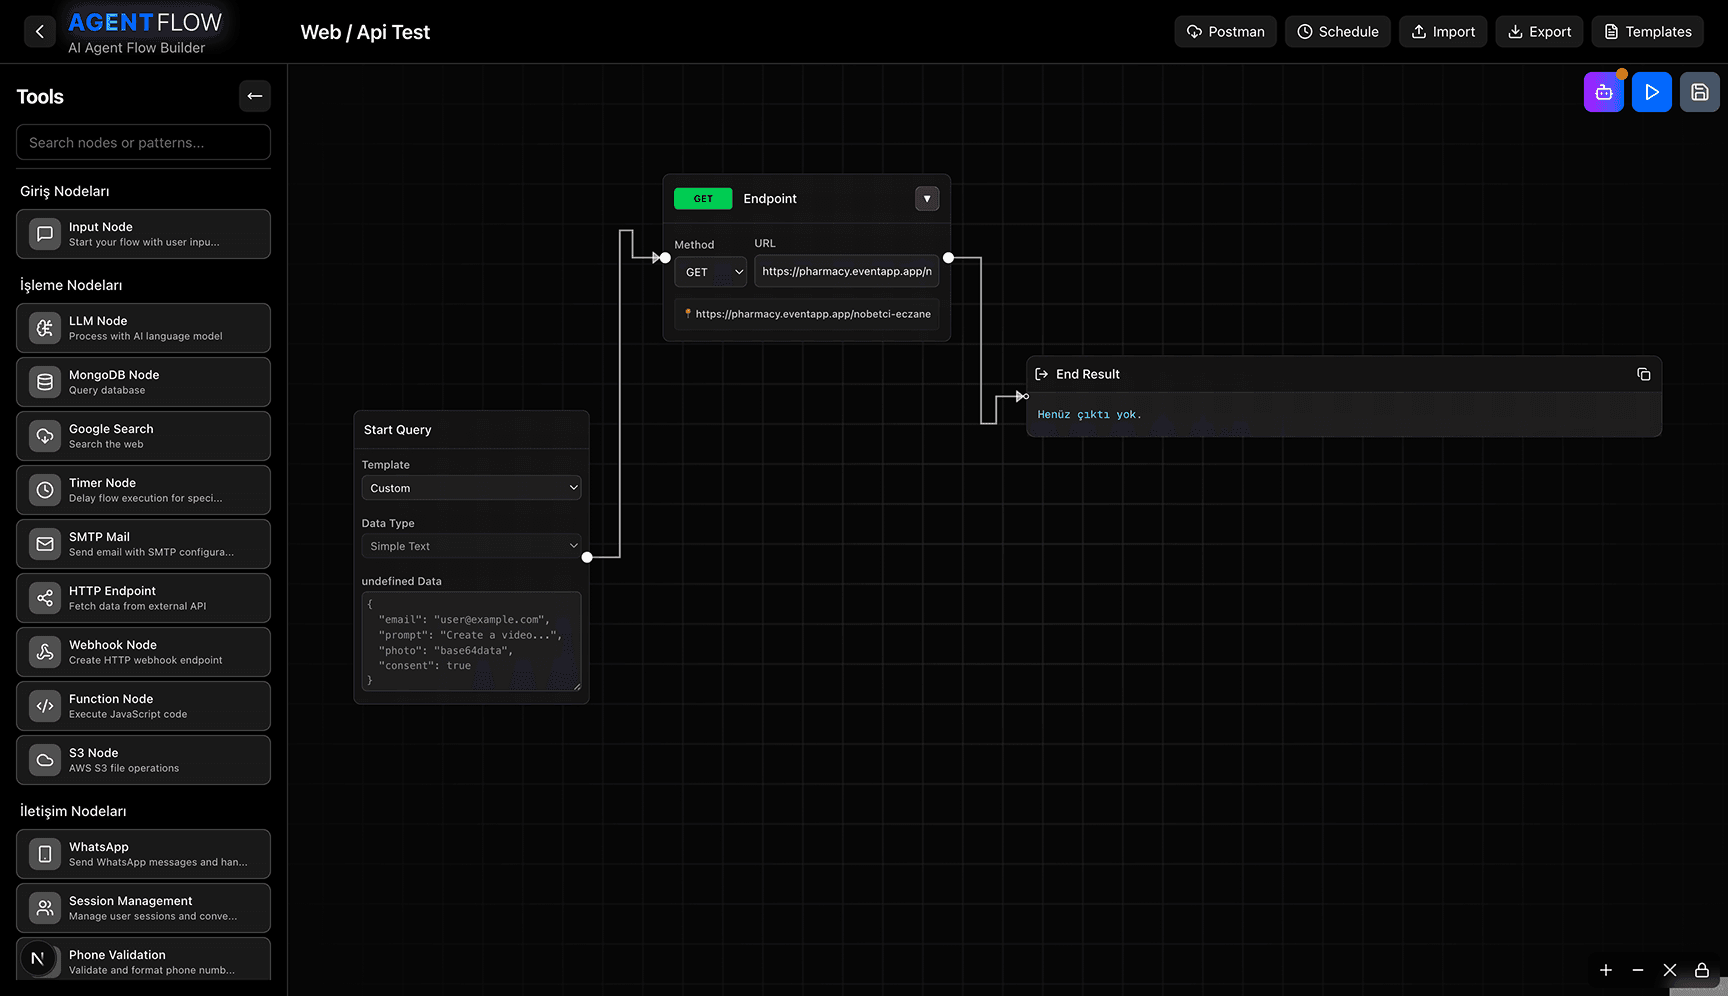Click the Function Node label
This screenshot has height=996, width=1728.
(111, 699)
